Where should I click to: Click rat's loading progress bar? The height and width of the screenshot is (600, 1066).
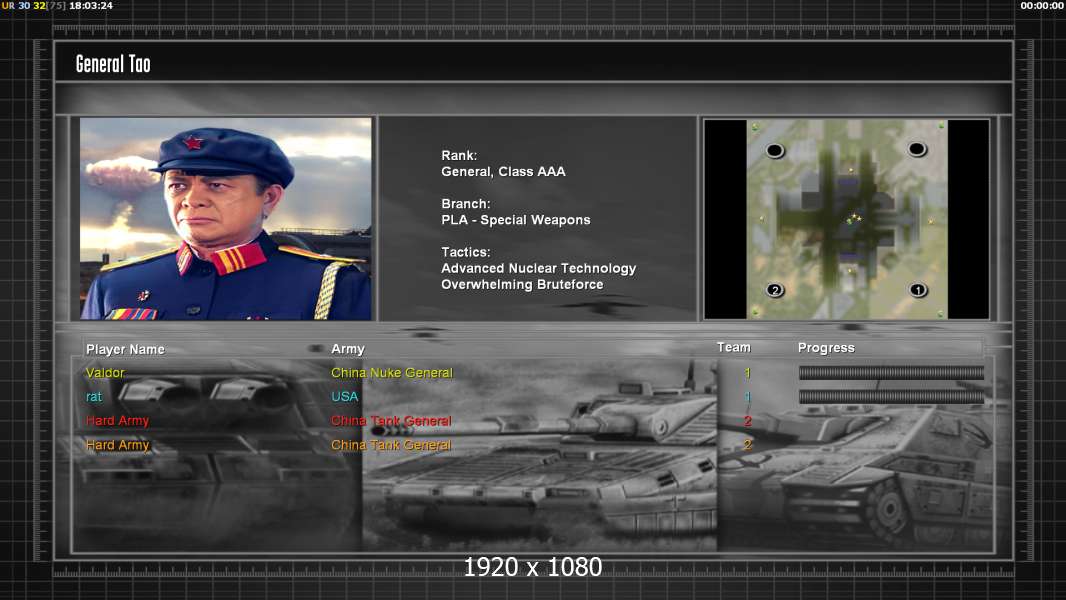tap(891, 397)
